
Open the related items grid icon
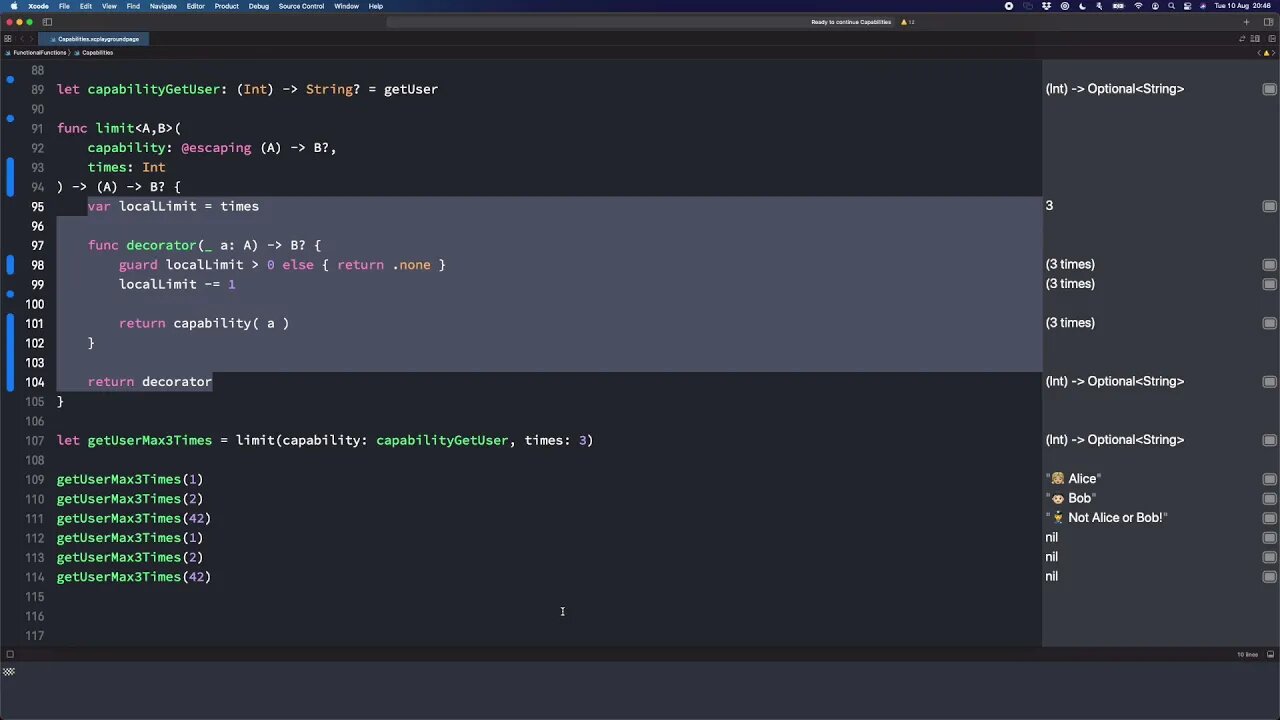[8, 39]
